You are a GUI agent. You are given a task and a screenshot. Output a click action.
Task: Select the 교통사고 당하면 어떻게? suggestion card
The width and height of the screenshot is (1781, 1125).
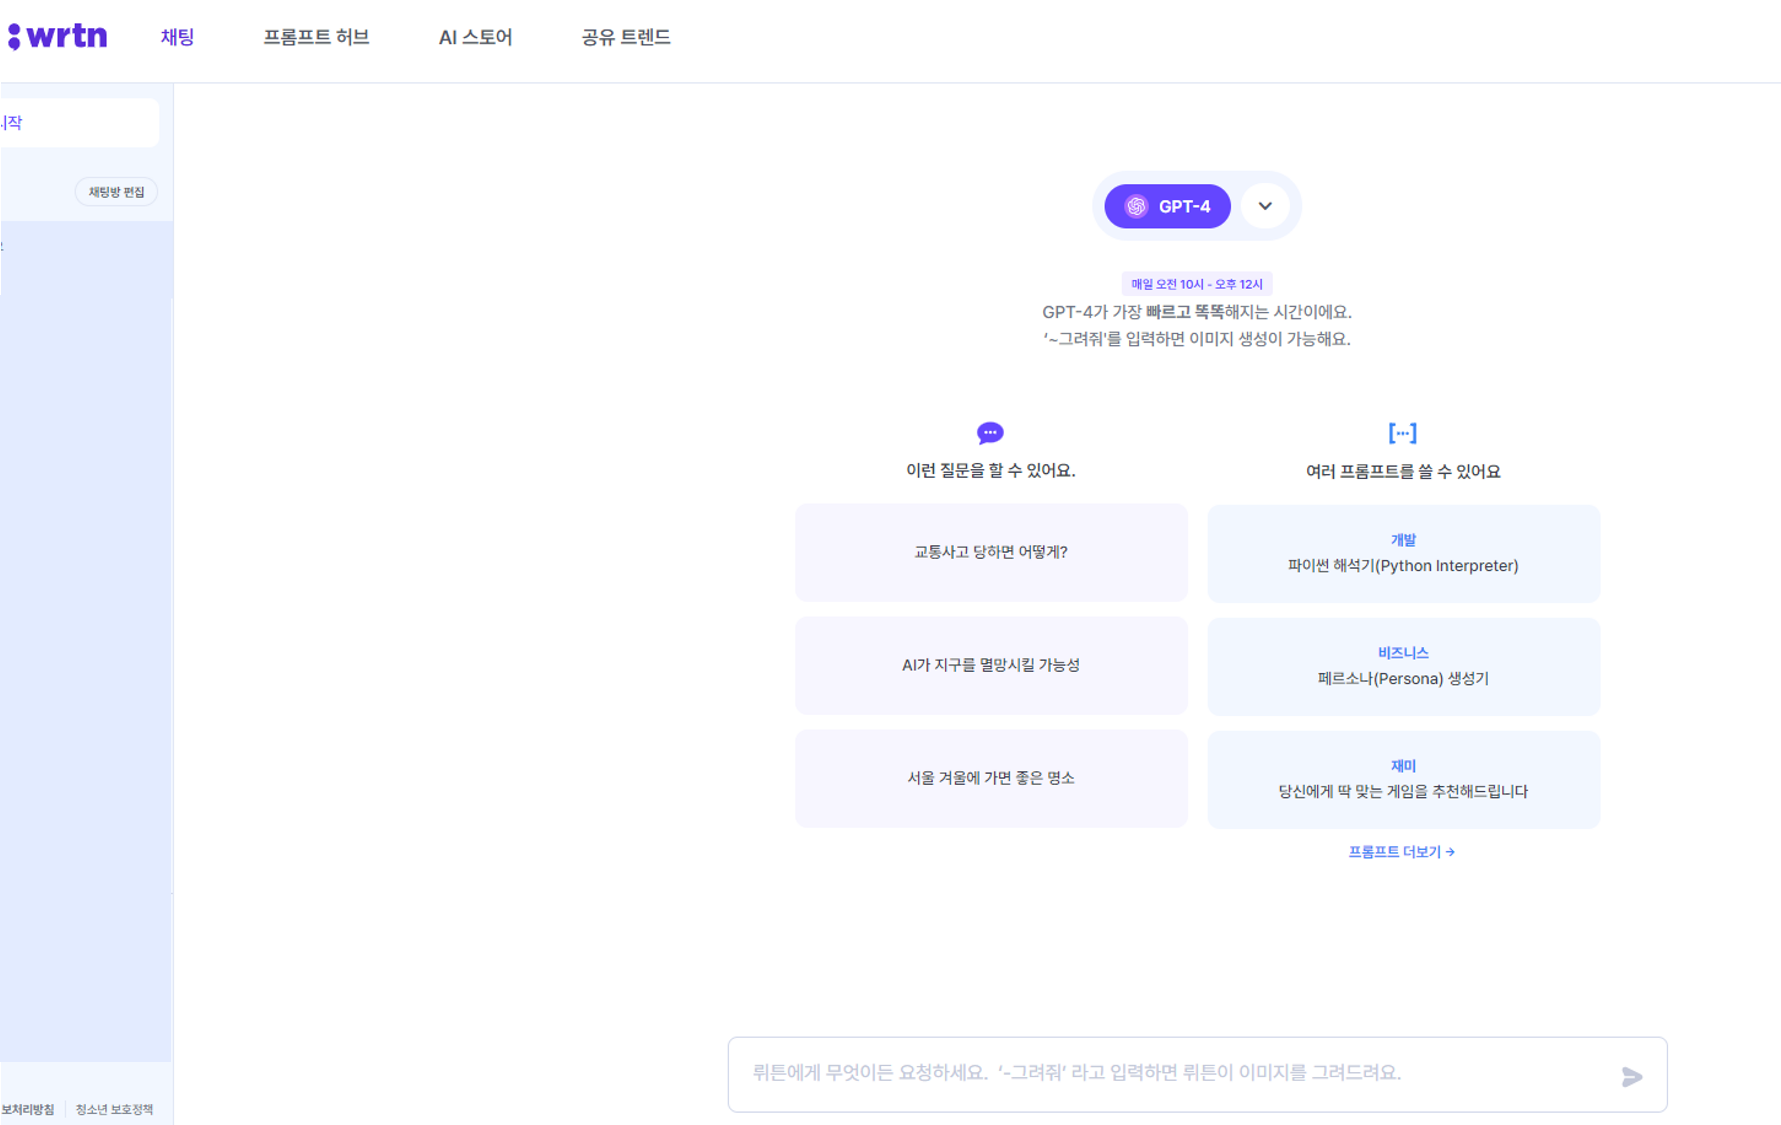(990, 552)
